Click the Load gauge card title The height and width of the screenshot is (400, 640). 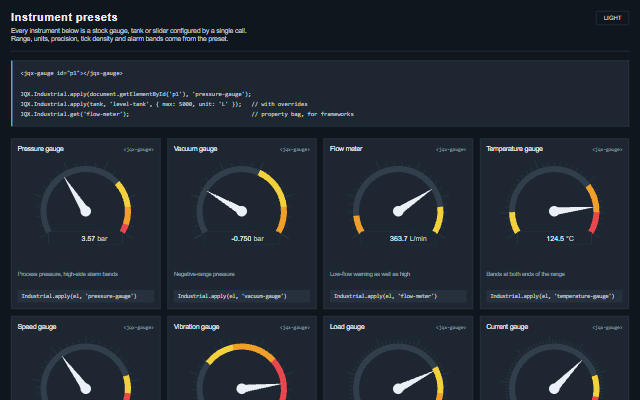coord(347,327)
